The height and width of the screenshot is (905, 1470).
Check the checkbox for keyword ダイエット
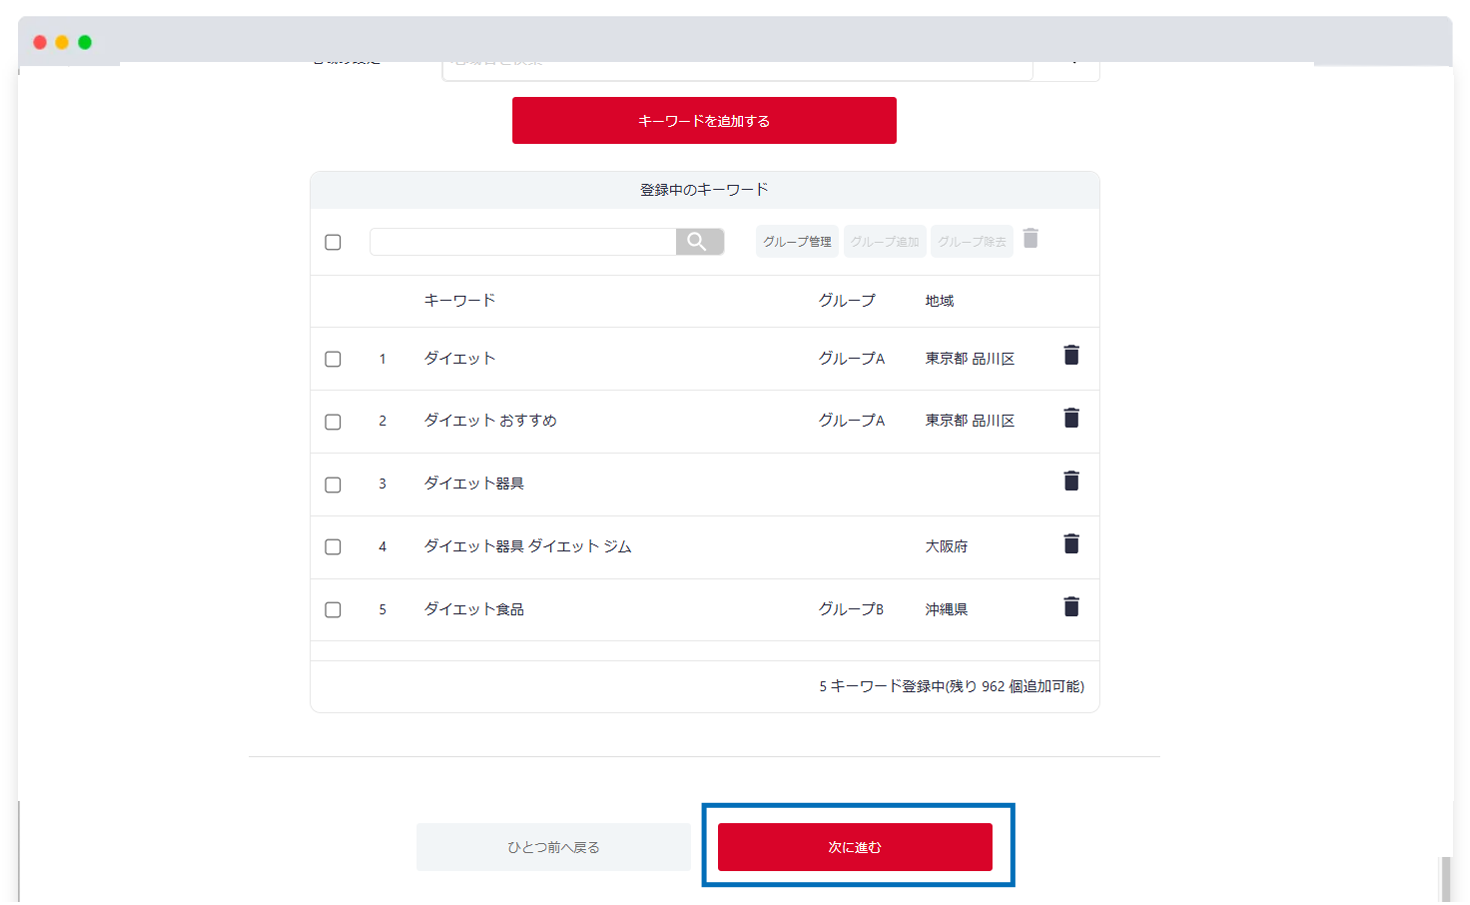[x=333, y=358]
